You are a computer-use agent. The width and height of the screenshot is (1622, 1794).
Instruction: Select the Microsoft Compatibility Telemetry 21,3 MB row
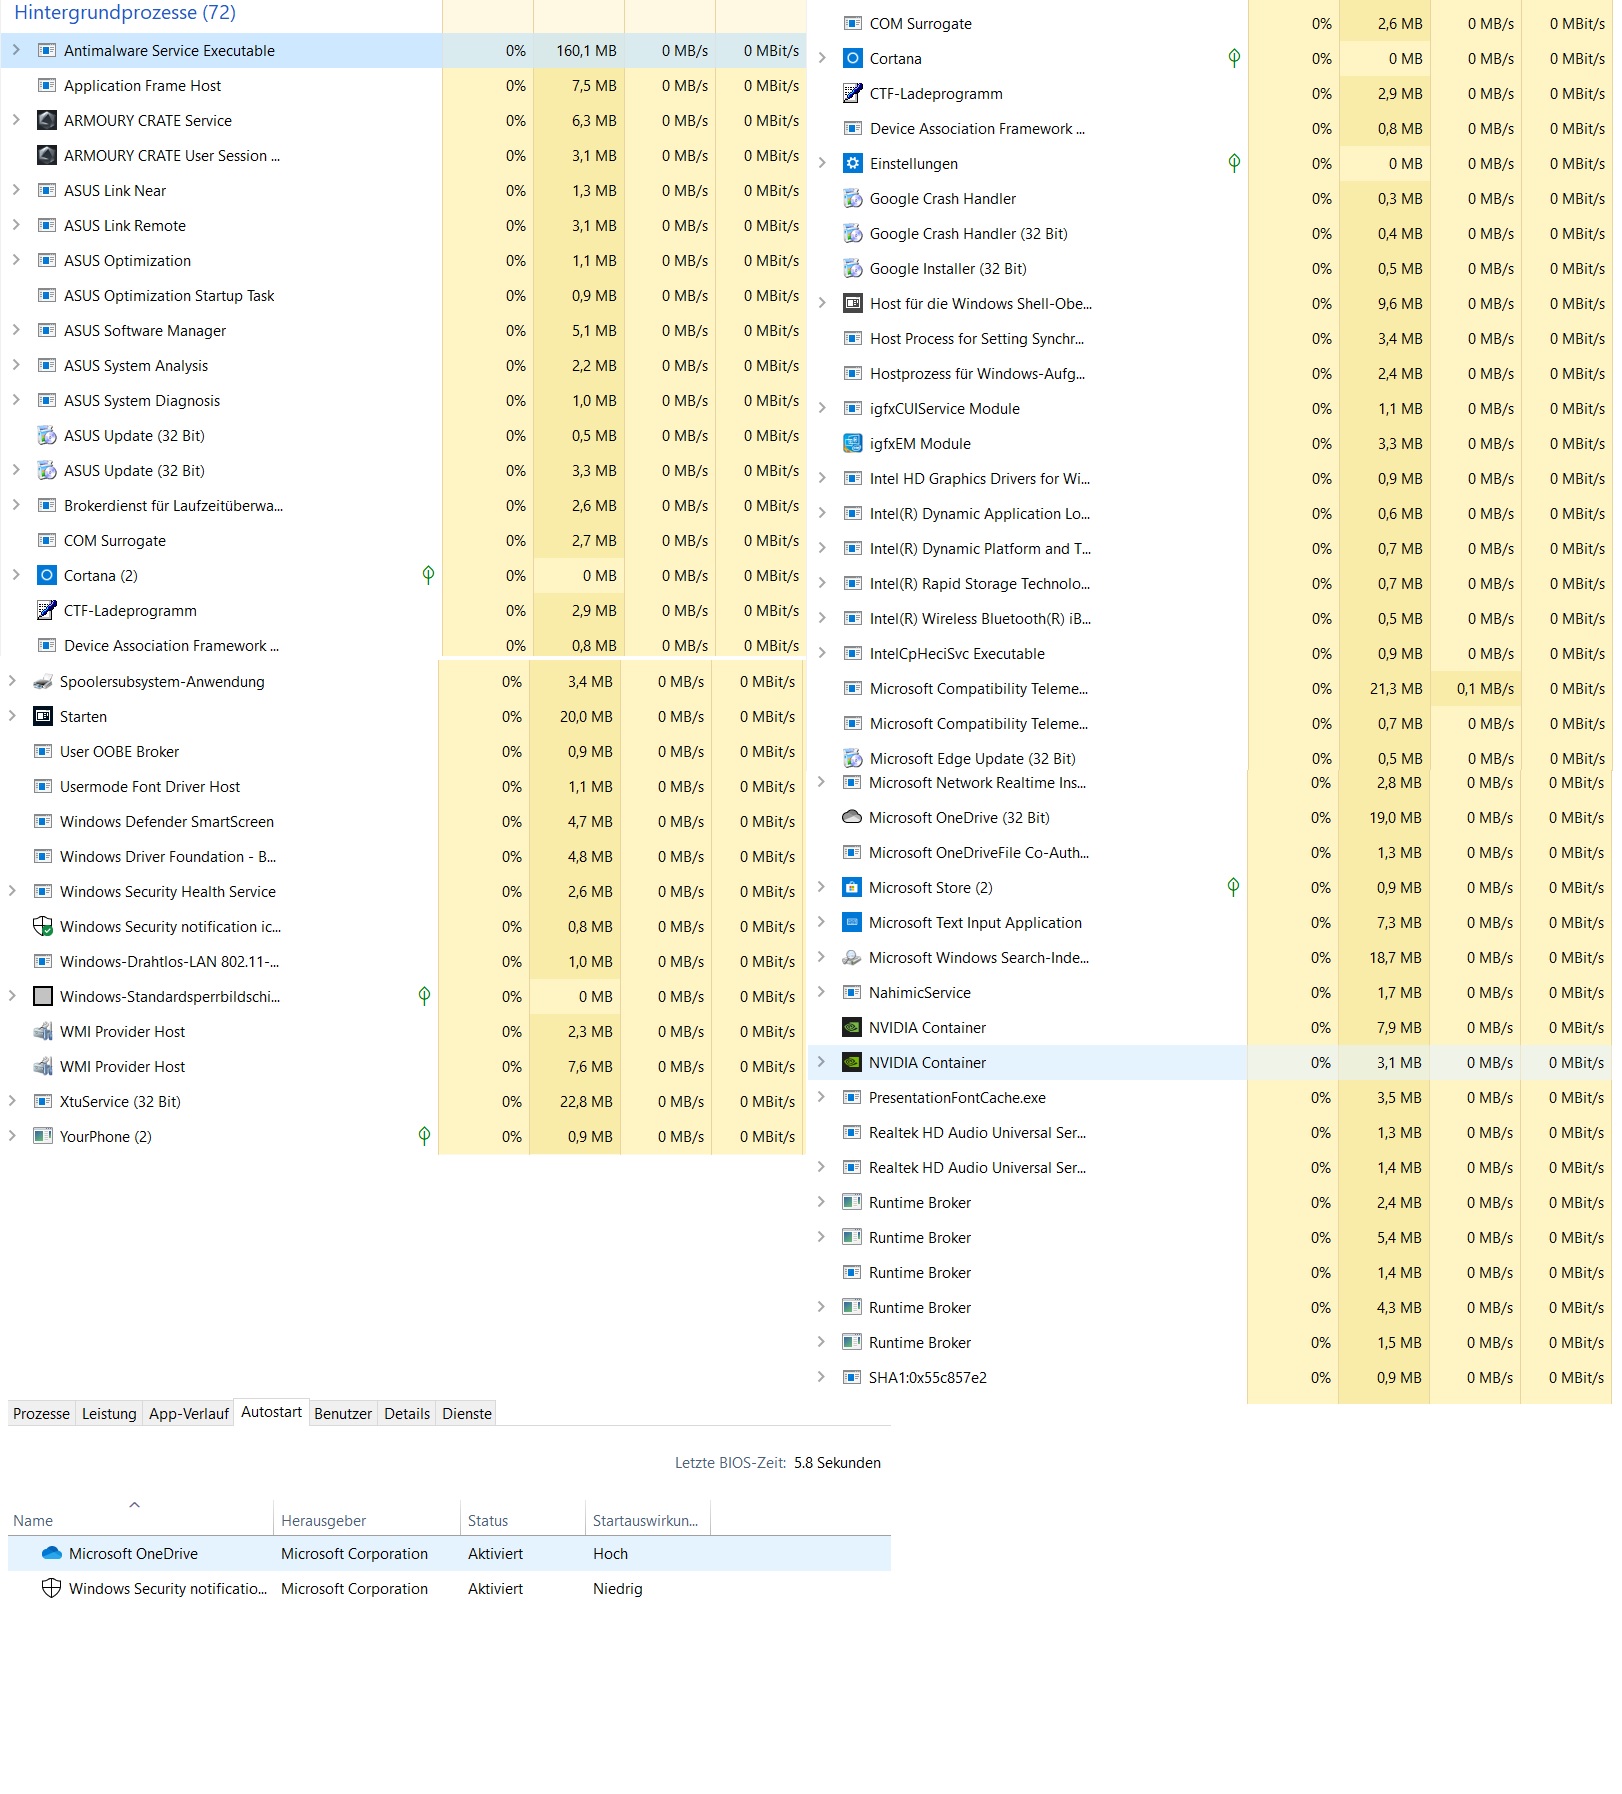point(1210,689)
